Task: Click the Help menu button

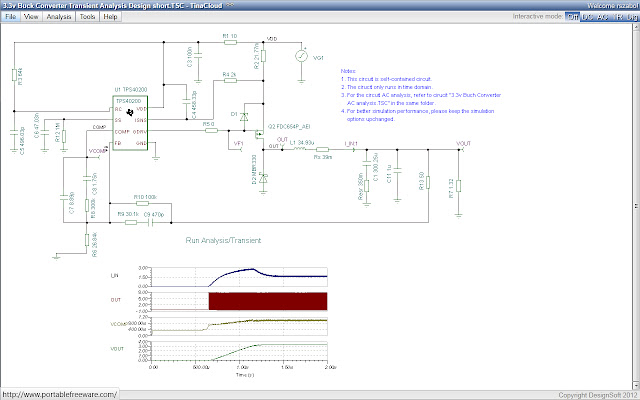Action: [110, 18]
